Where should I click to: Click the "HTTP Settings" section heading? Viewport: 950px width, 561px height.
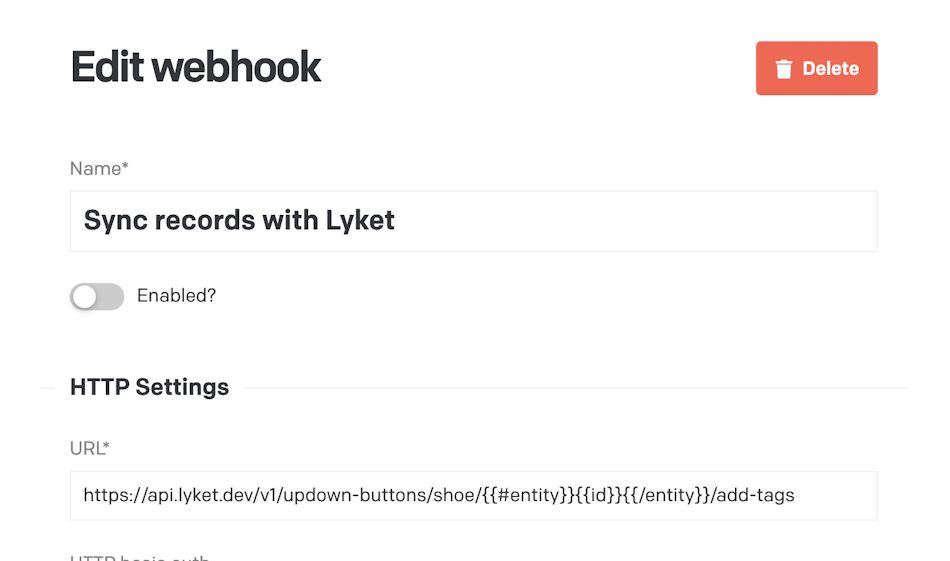(150, 387)
